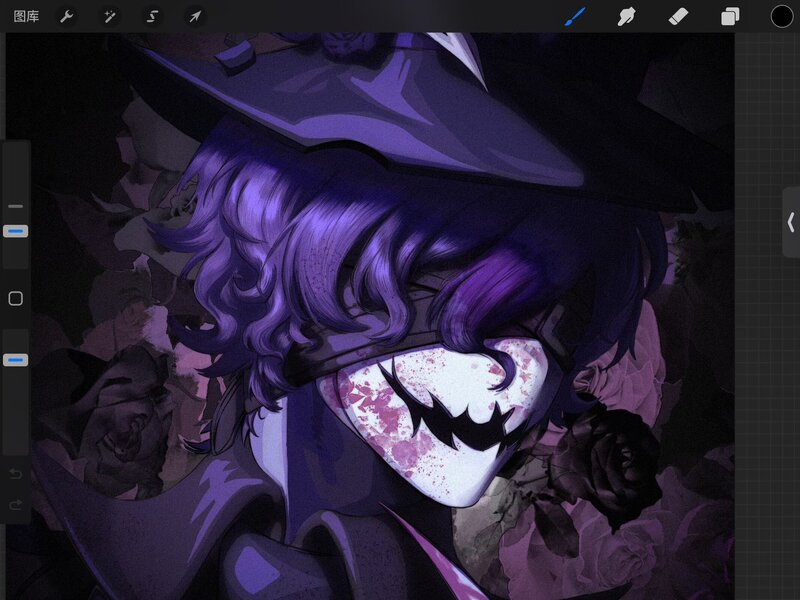This screenshot has height=600, width=800.
Task: Tap the square Modify button in sidebar
Action: click(15, 298)
